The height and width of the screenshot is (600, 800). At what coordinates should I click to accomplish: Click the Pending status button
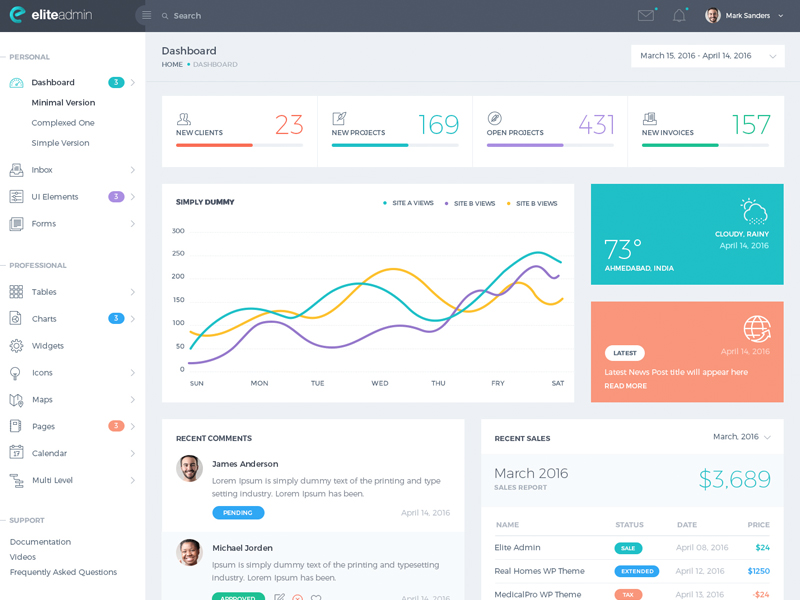[238, 513]
